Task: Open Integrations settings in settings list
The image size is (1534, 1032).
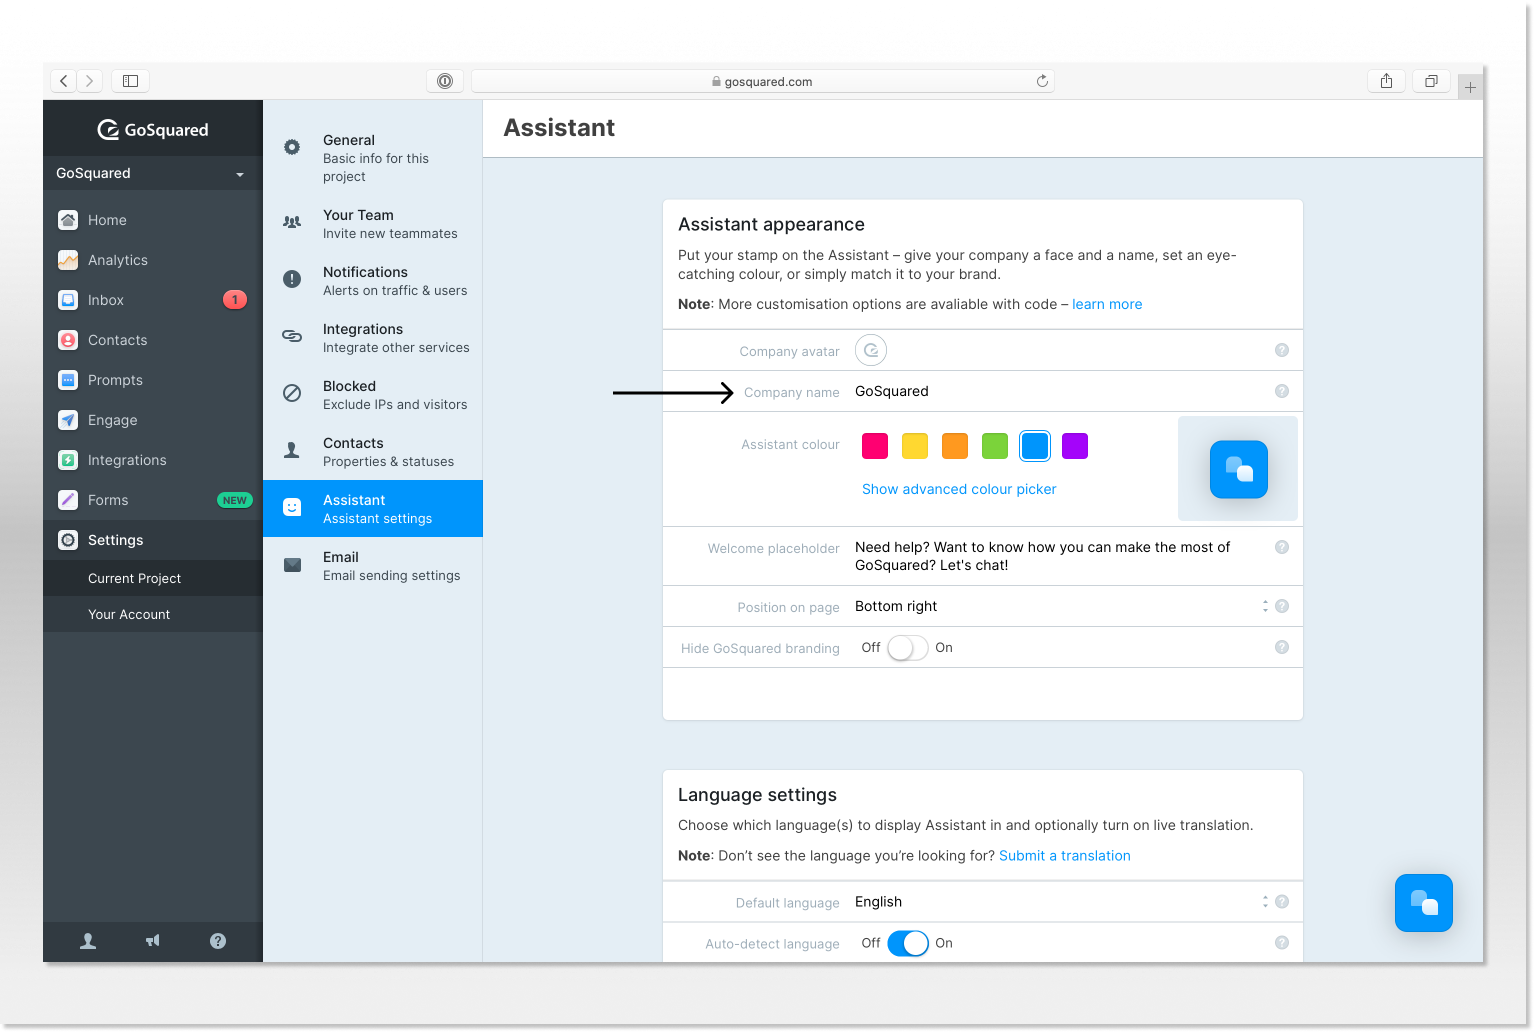Action: pos(373,338)
